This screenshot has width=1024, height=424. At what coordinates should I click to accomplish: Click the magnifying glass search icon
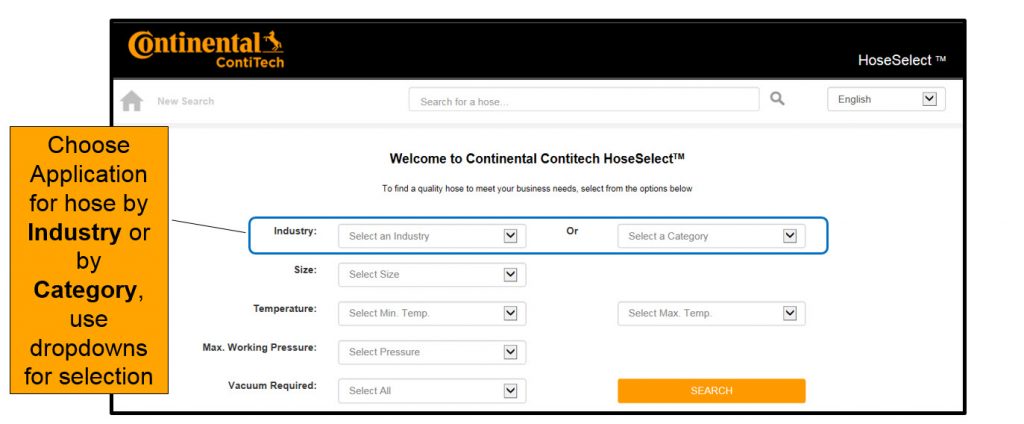click(777, 99)
